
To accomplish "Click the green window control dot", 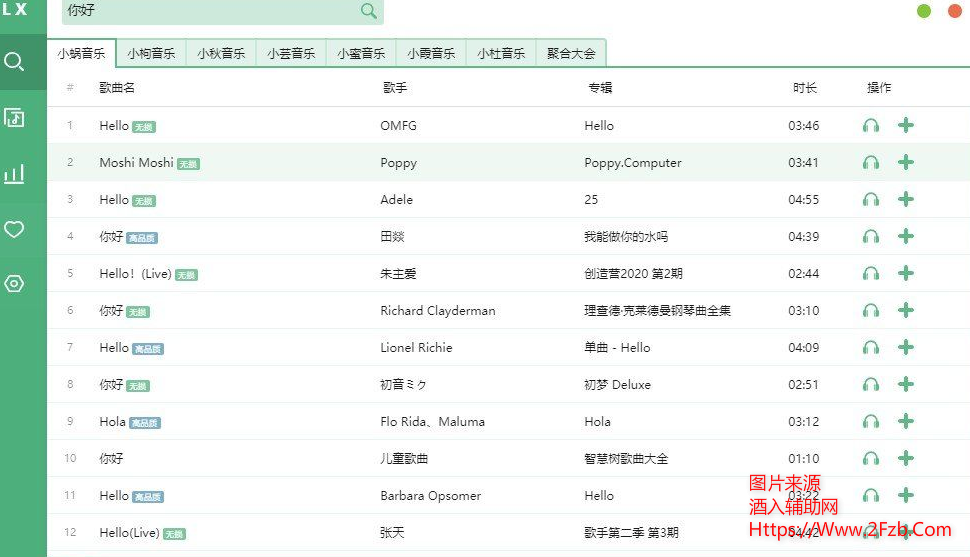I will click(x=924, y=11).
